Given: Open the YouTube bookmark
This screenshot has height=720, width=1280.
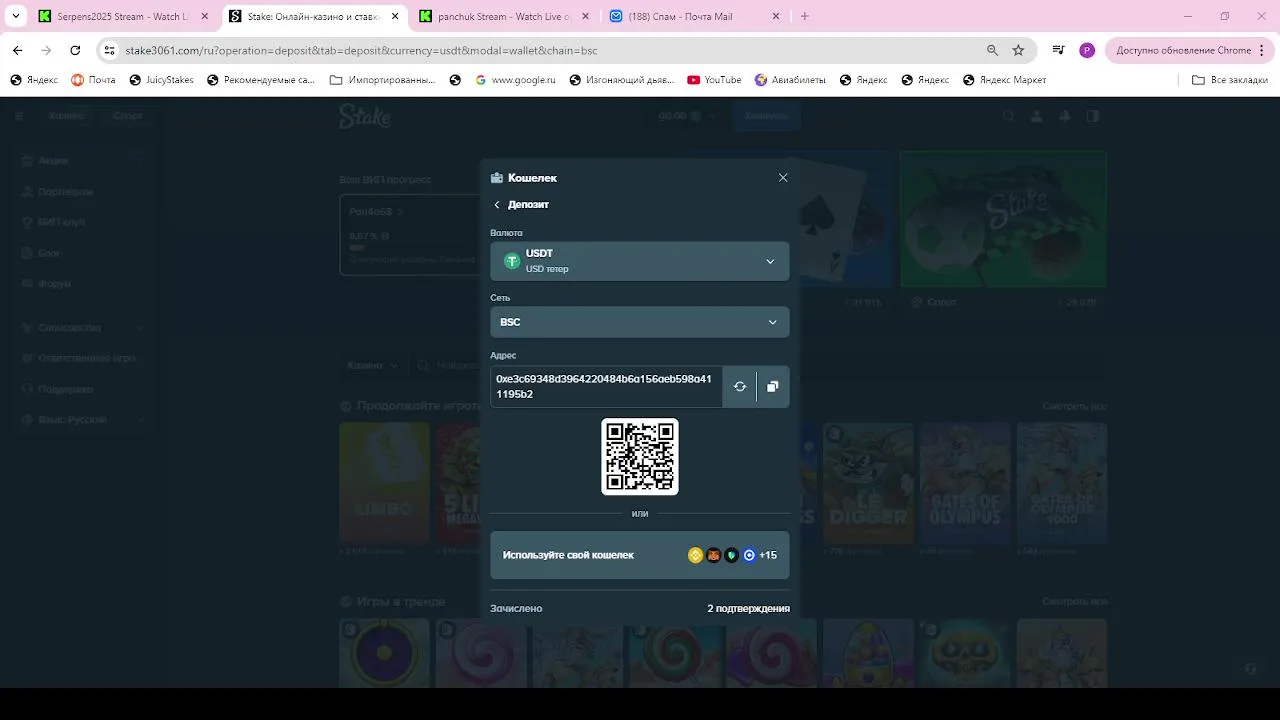Looking at the screenshot, I should 714,80.
